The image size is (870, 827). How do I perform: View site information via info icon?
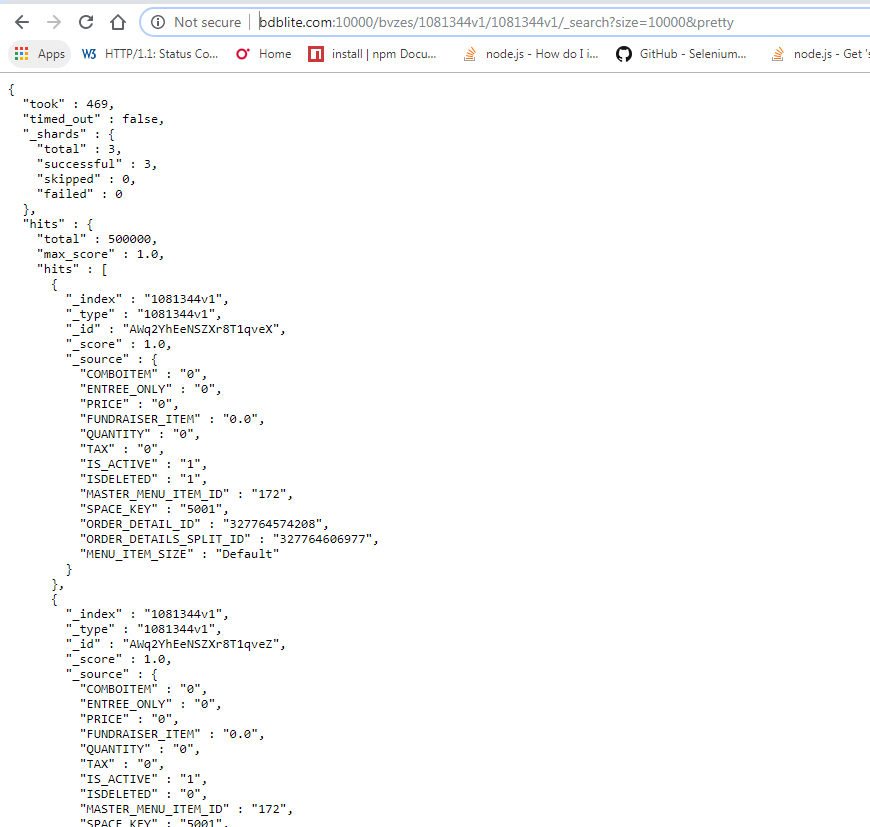point(157,22)
